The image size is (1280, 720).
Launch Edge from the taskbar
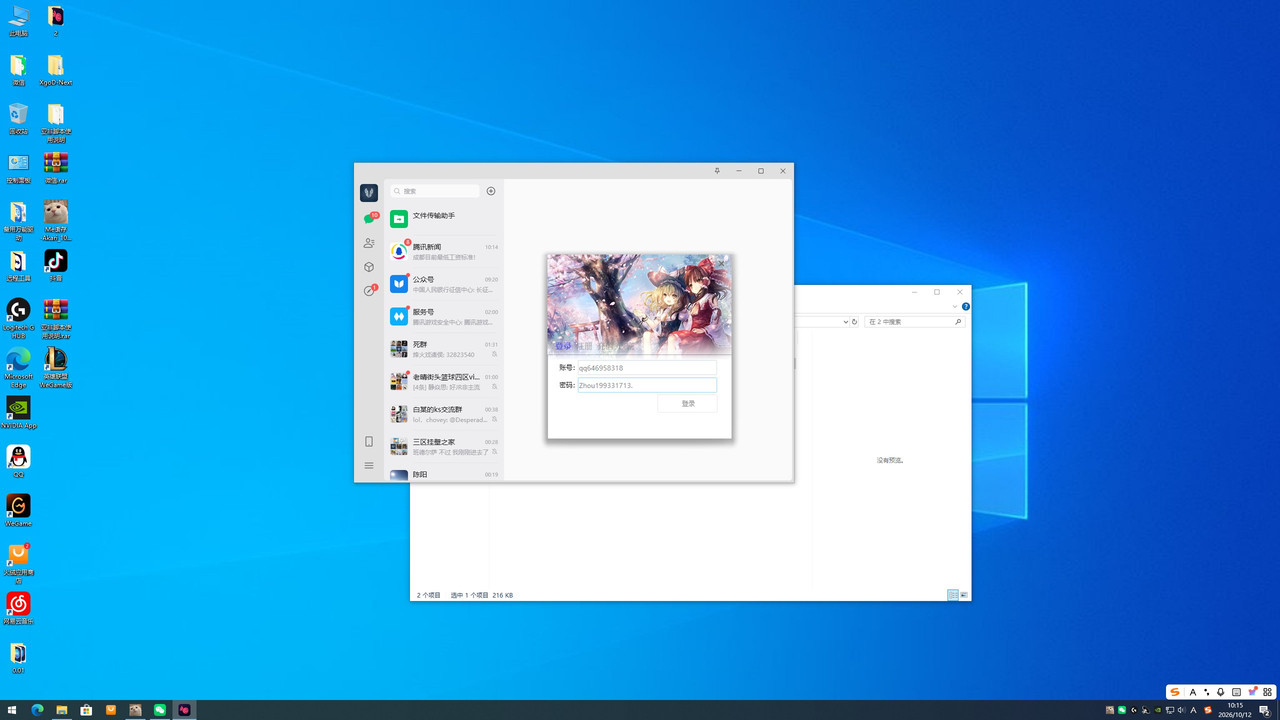tap(37, 710)
